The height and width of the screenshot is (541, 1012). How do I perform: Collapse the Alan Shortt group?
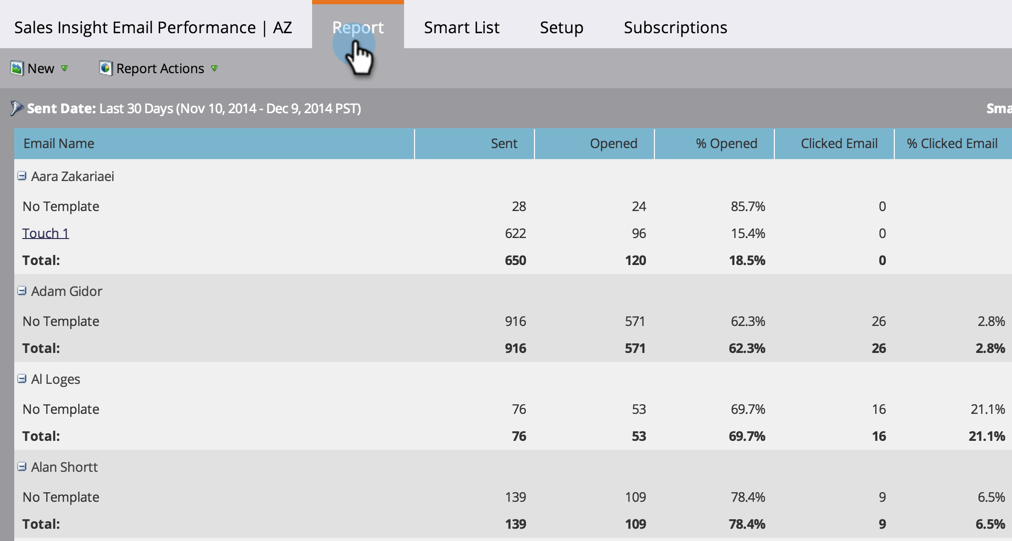pyautogui.click(x=22, y=466)
